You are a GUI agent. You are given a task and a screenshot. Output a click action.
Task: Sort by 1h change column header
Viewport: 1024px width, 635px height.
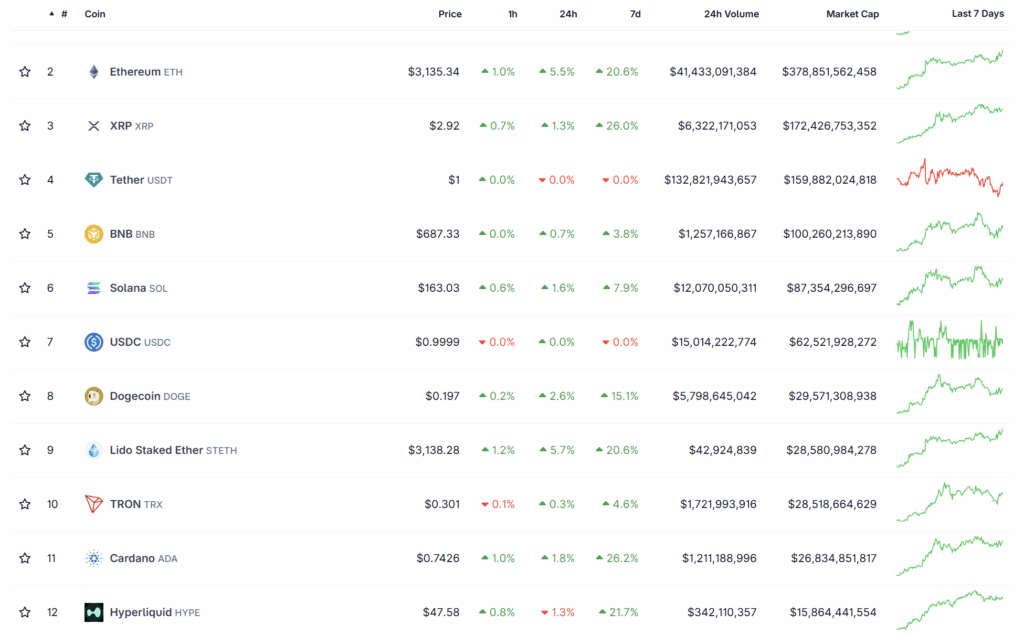[513, 14]
